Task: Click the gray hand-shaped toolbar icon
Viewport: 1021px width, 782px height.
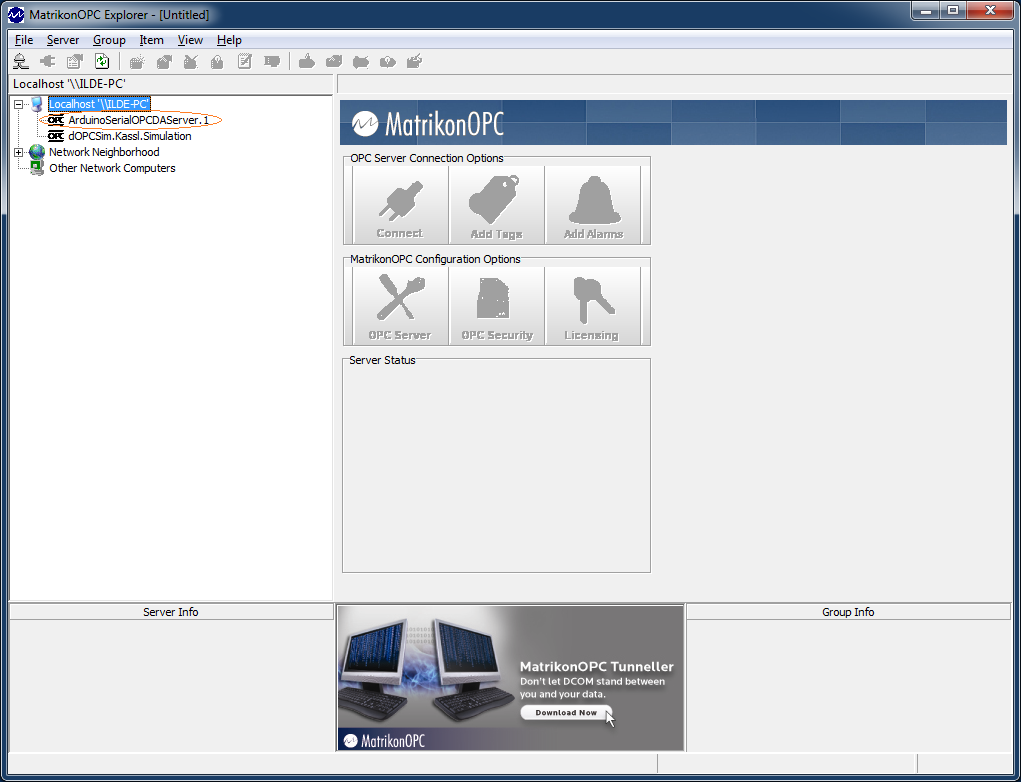Action: tap(306, 62)
